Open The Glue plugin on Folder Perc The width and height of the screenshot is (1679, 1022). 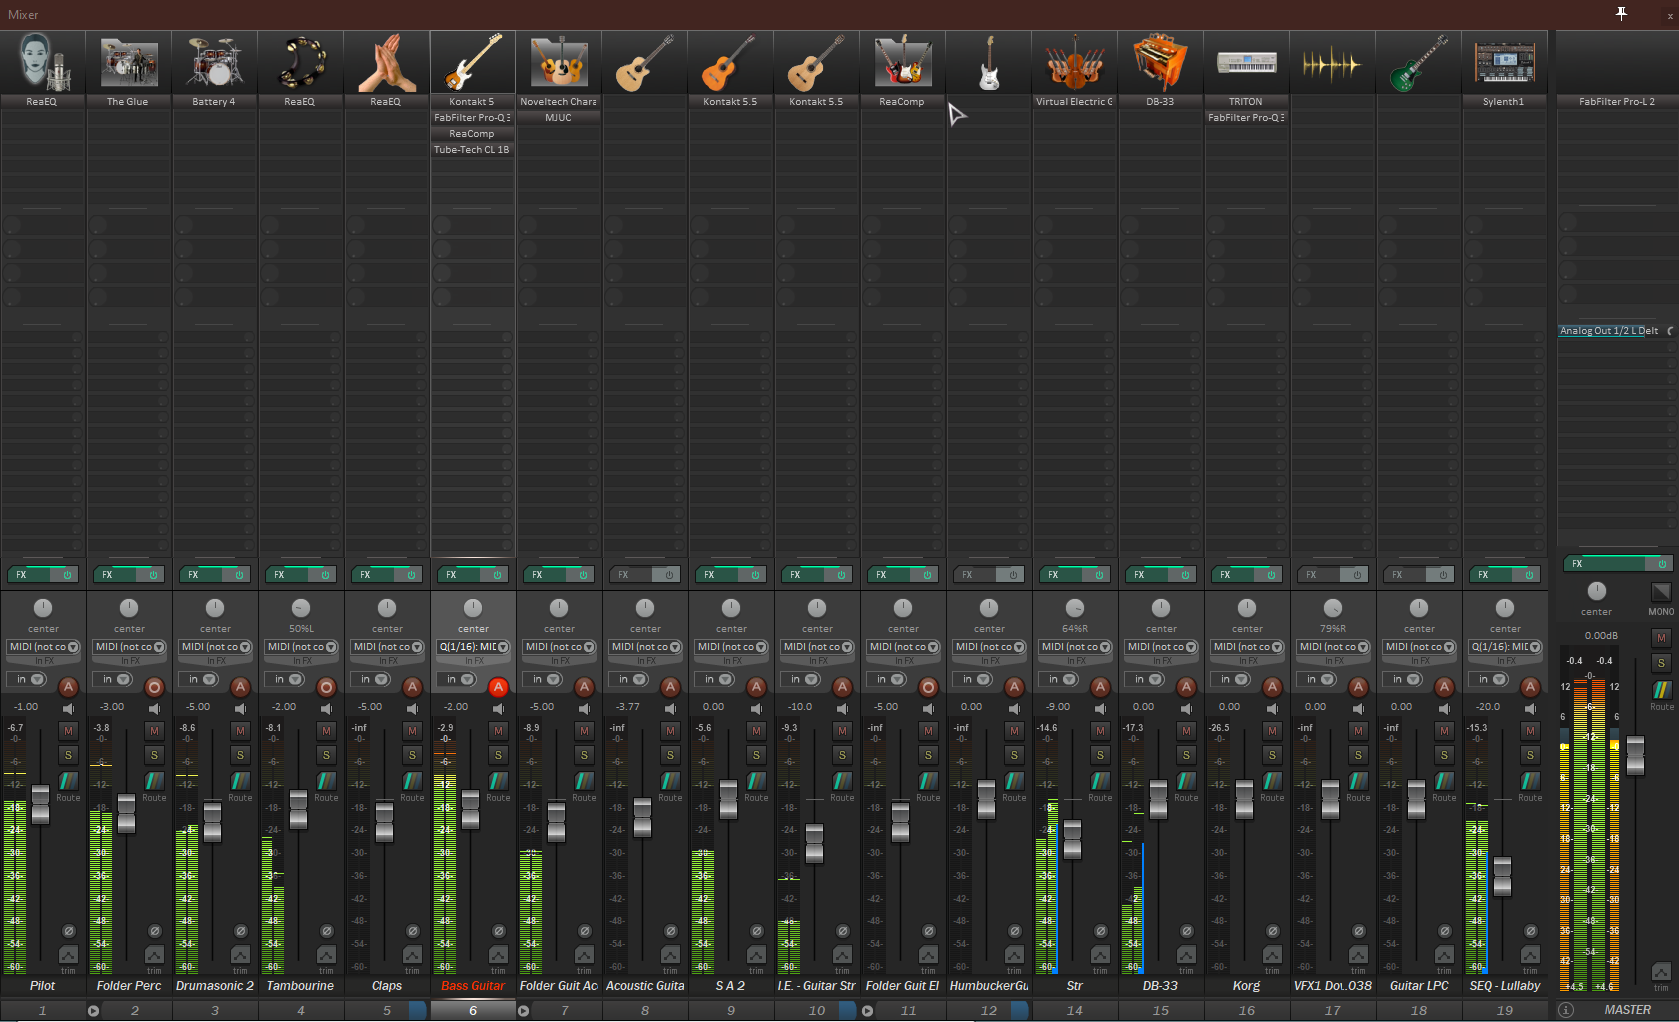pos(129,102)
